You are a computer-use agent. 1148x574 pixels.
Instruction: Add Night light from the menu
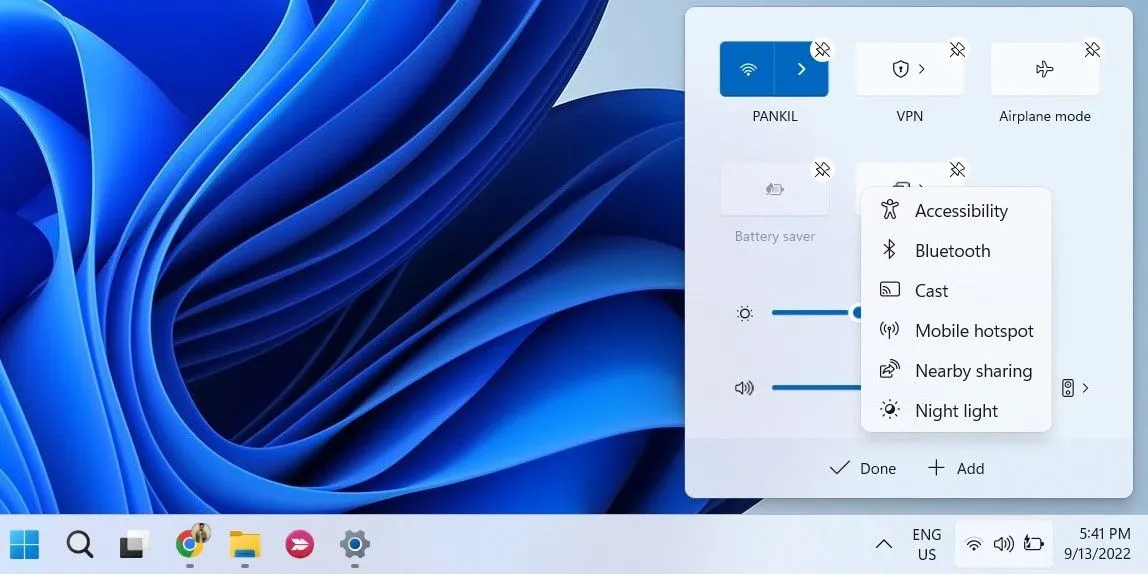click(x=956, y=411)
